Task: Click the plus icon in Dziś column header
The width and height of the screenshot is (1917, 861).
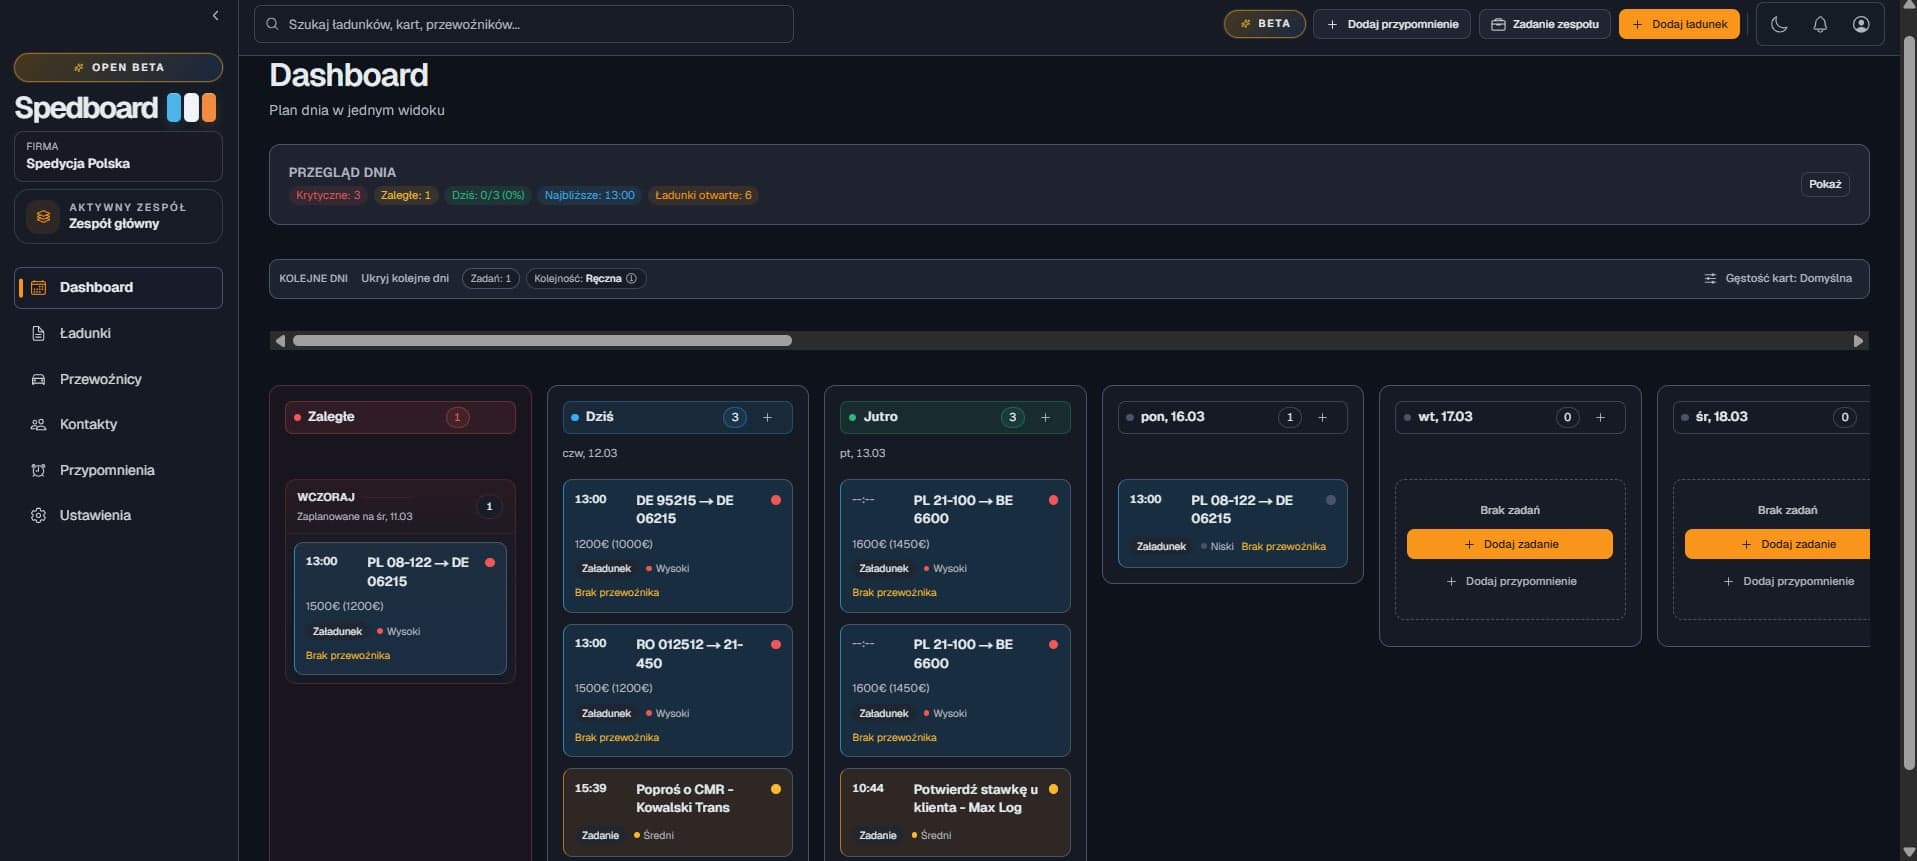Action: point(768,417)
